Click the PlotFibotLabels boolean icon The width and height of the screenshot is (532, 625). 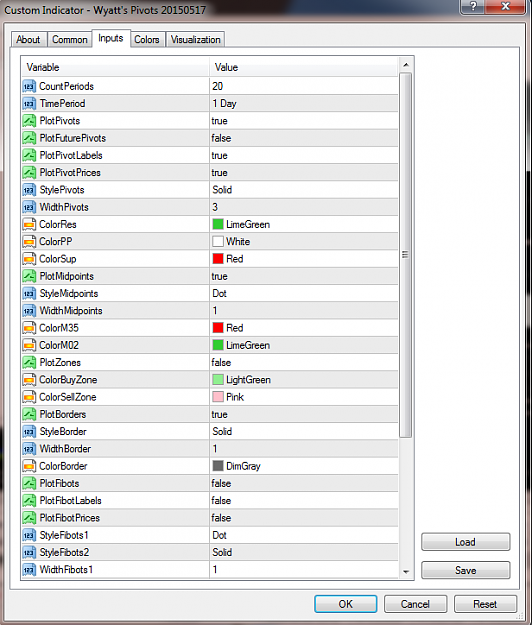click(29, 501)
